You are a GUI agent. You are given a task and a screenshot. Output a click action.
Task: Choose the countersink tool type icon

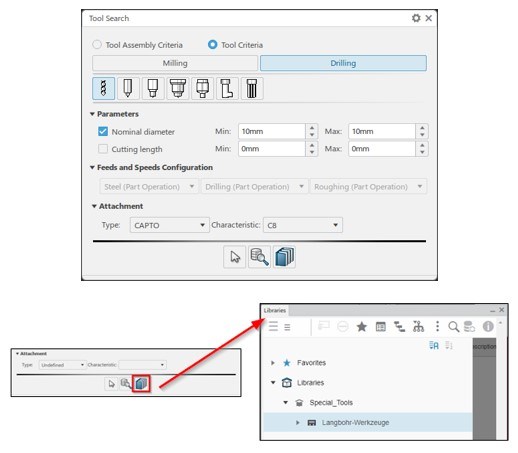pos(178,88)
